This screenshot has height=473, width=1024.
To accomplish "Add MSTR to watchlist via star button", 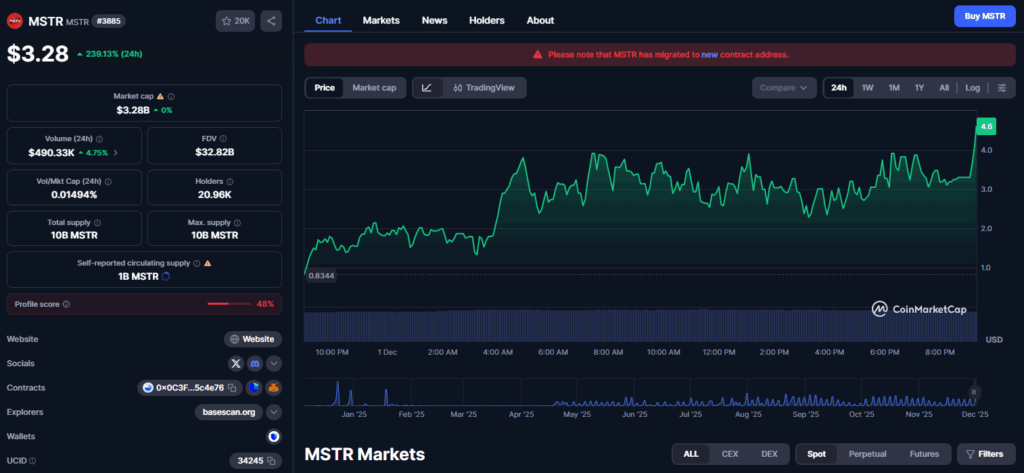I will tap(235, 21).
